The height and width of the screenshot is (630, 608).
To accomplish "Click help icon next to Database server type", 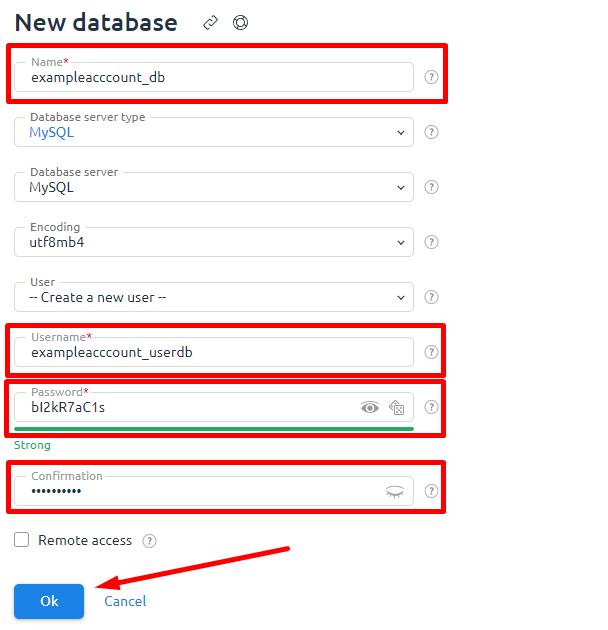I will pyautogui.click(x=431, y=132).
